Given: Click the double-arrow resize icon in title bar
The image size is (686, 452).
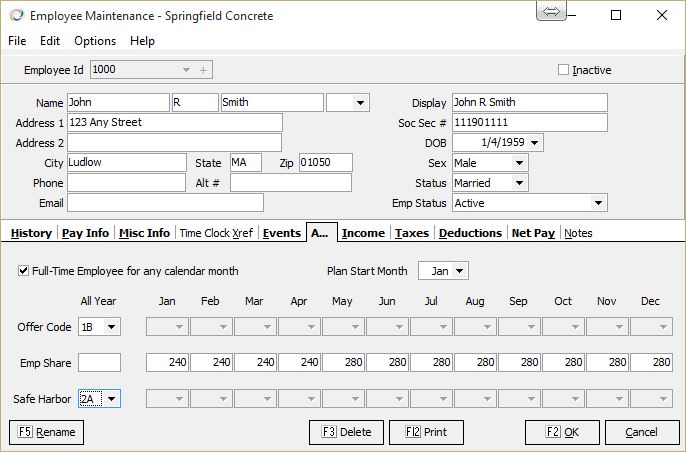Looking at the screenshot, I should click(x=551, y=12).
